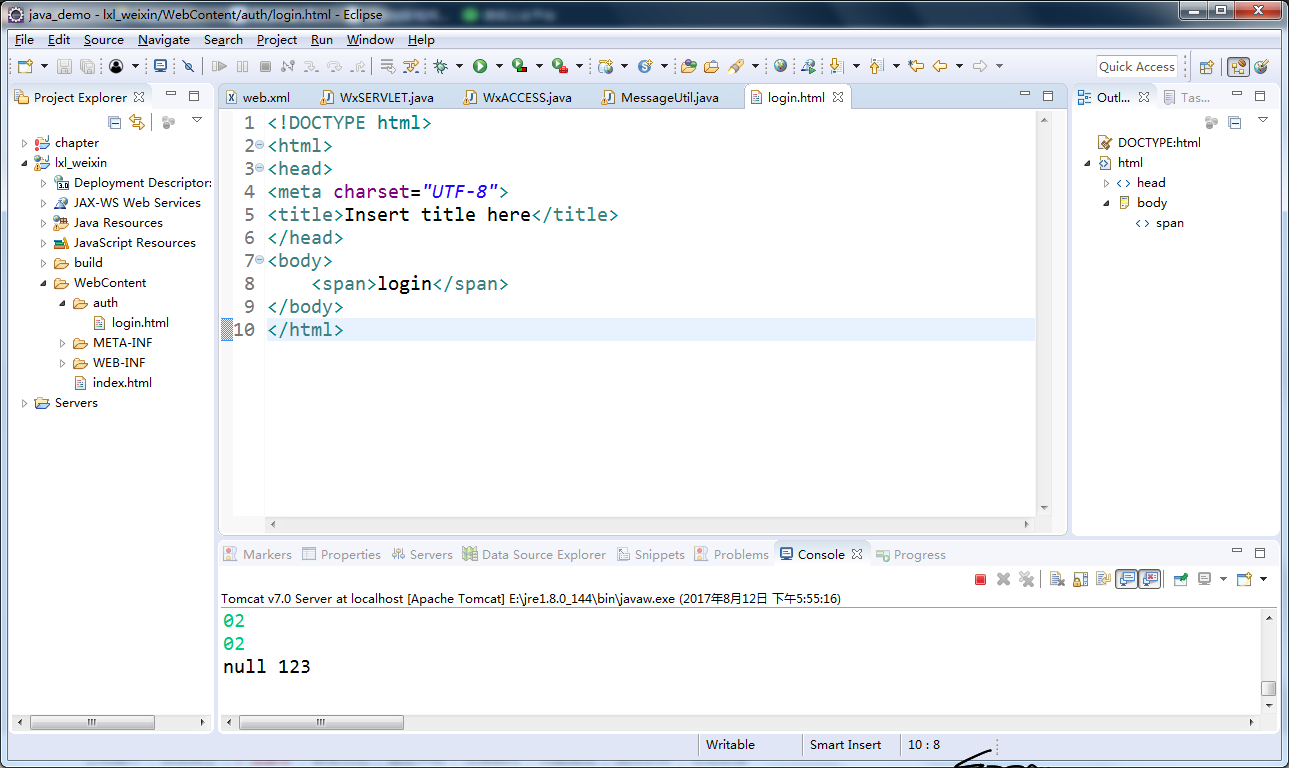
Task: Switch to the web.xml editor tab
Action: 257,97
